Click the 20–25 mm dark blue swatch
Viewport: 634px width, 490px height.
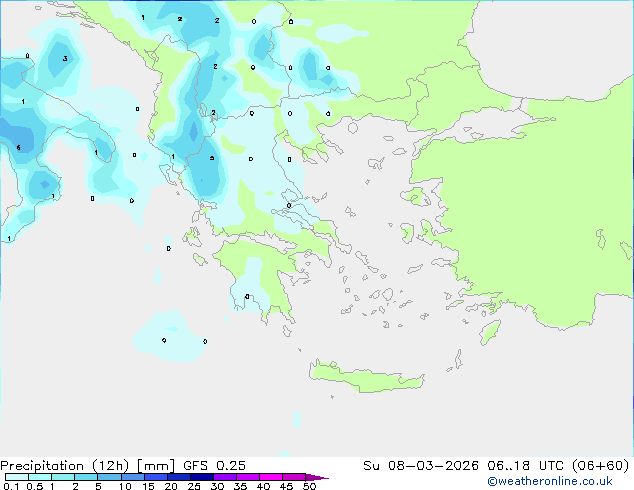179,477
